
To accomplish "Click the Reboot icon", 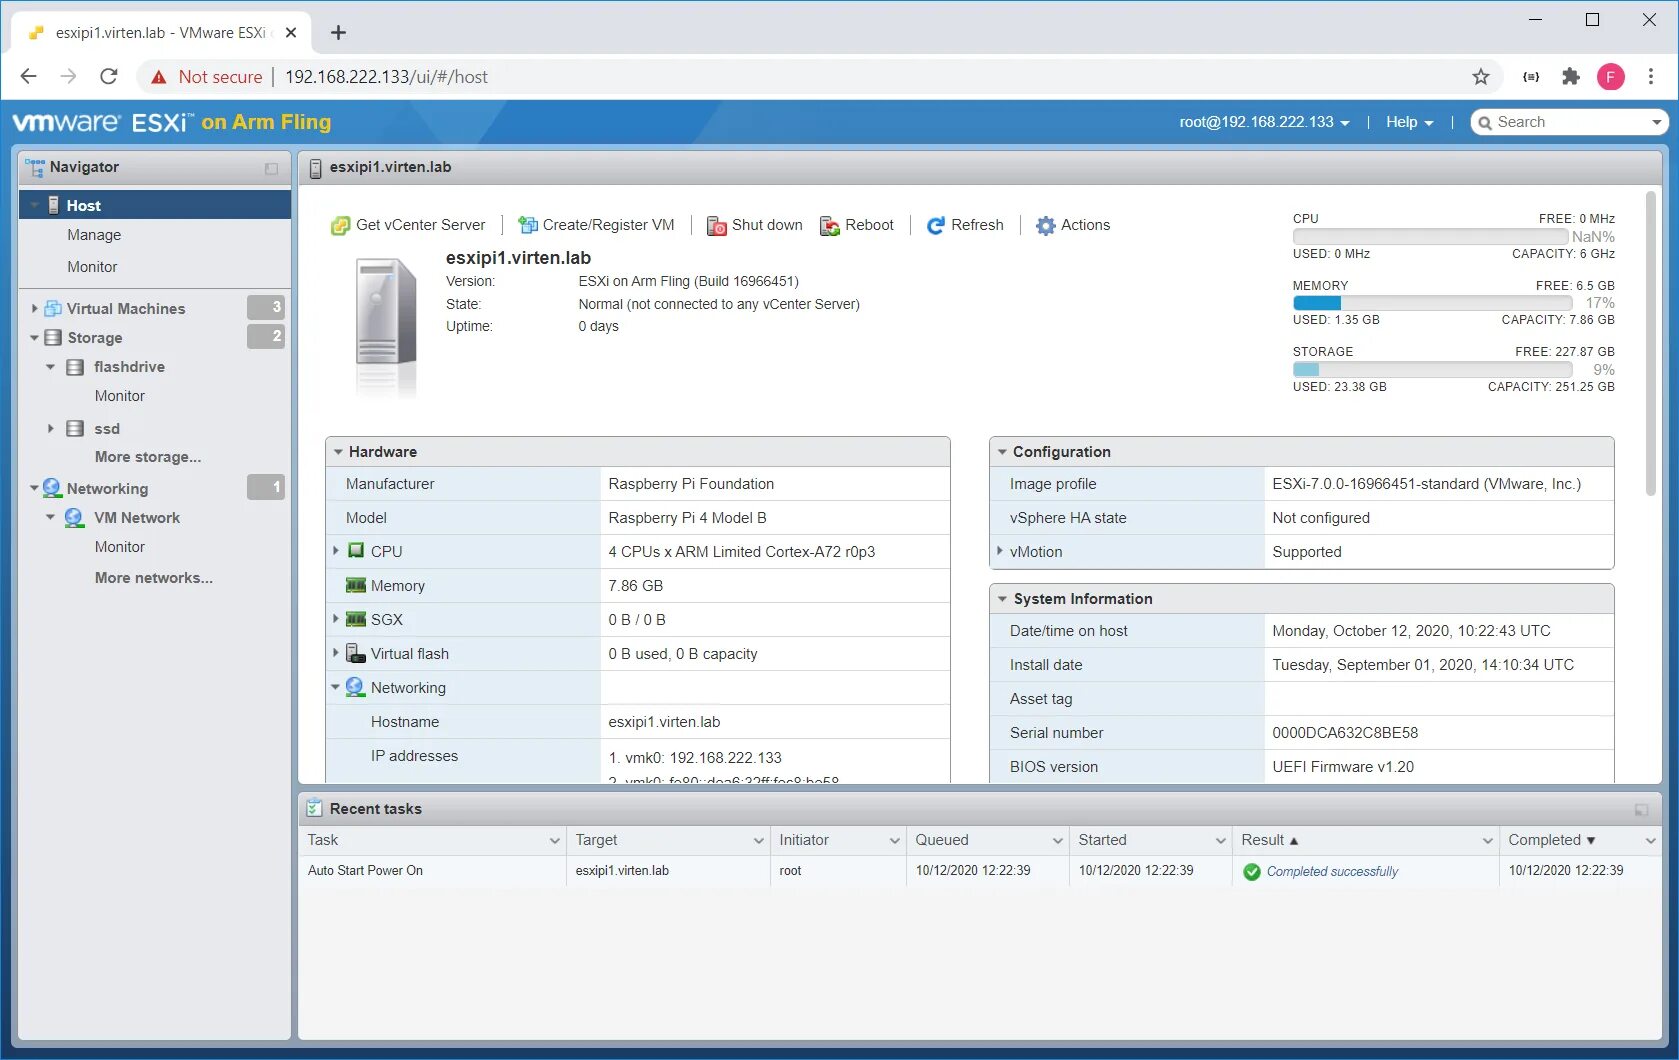I will coord(830,226).
